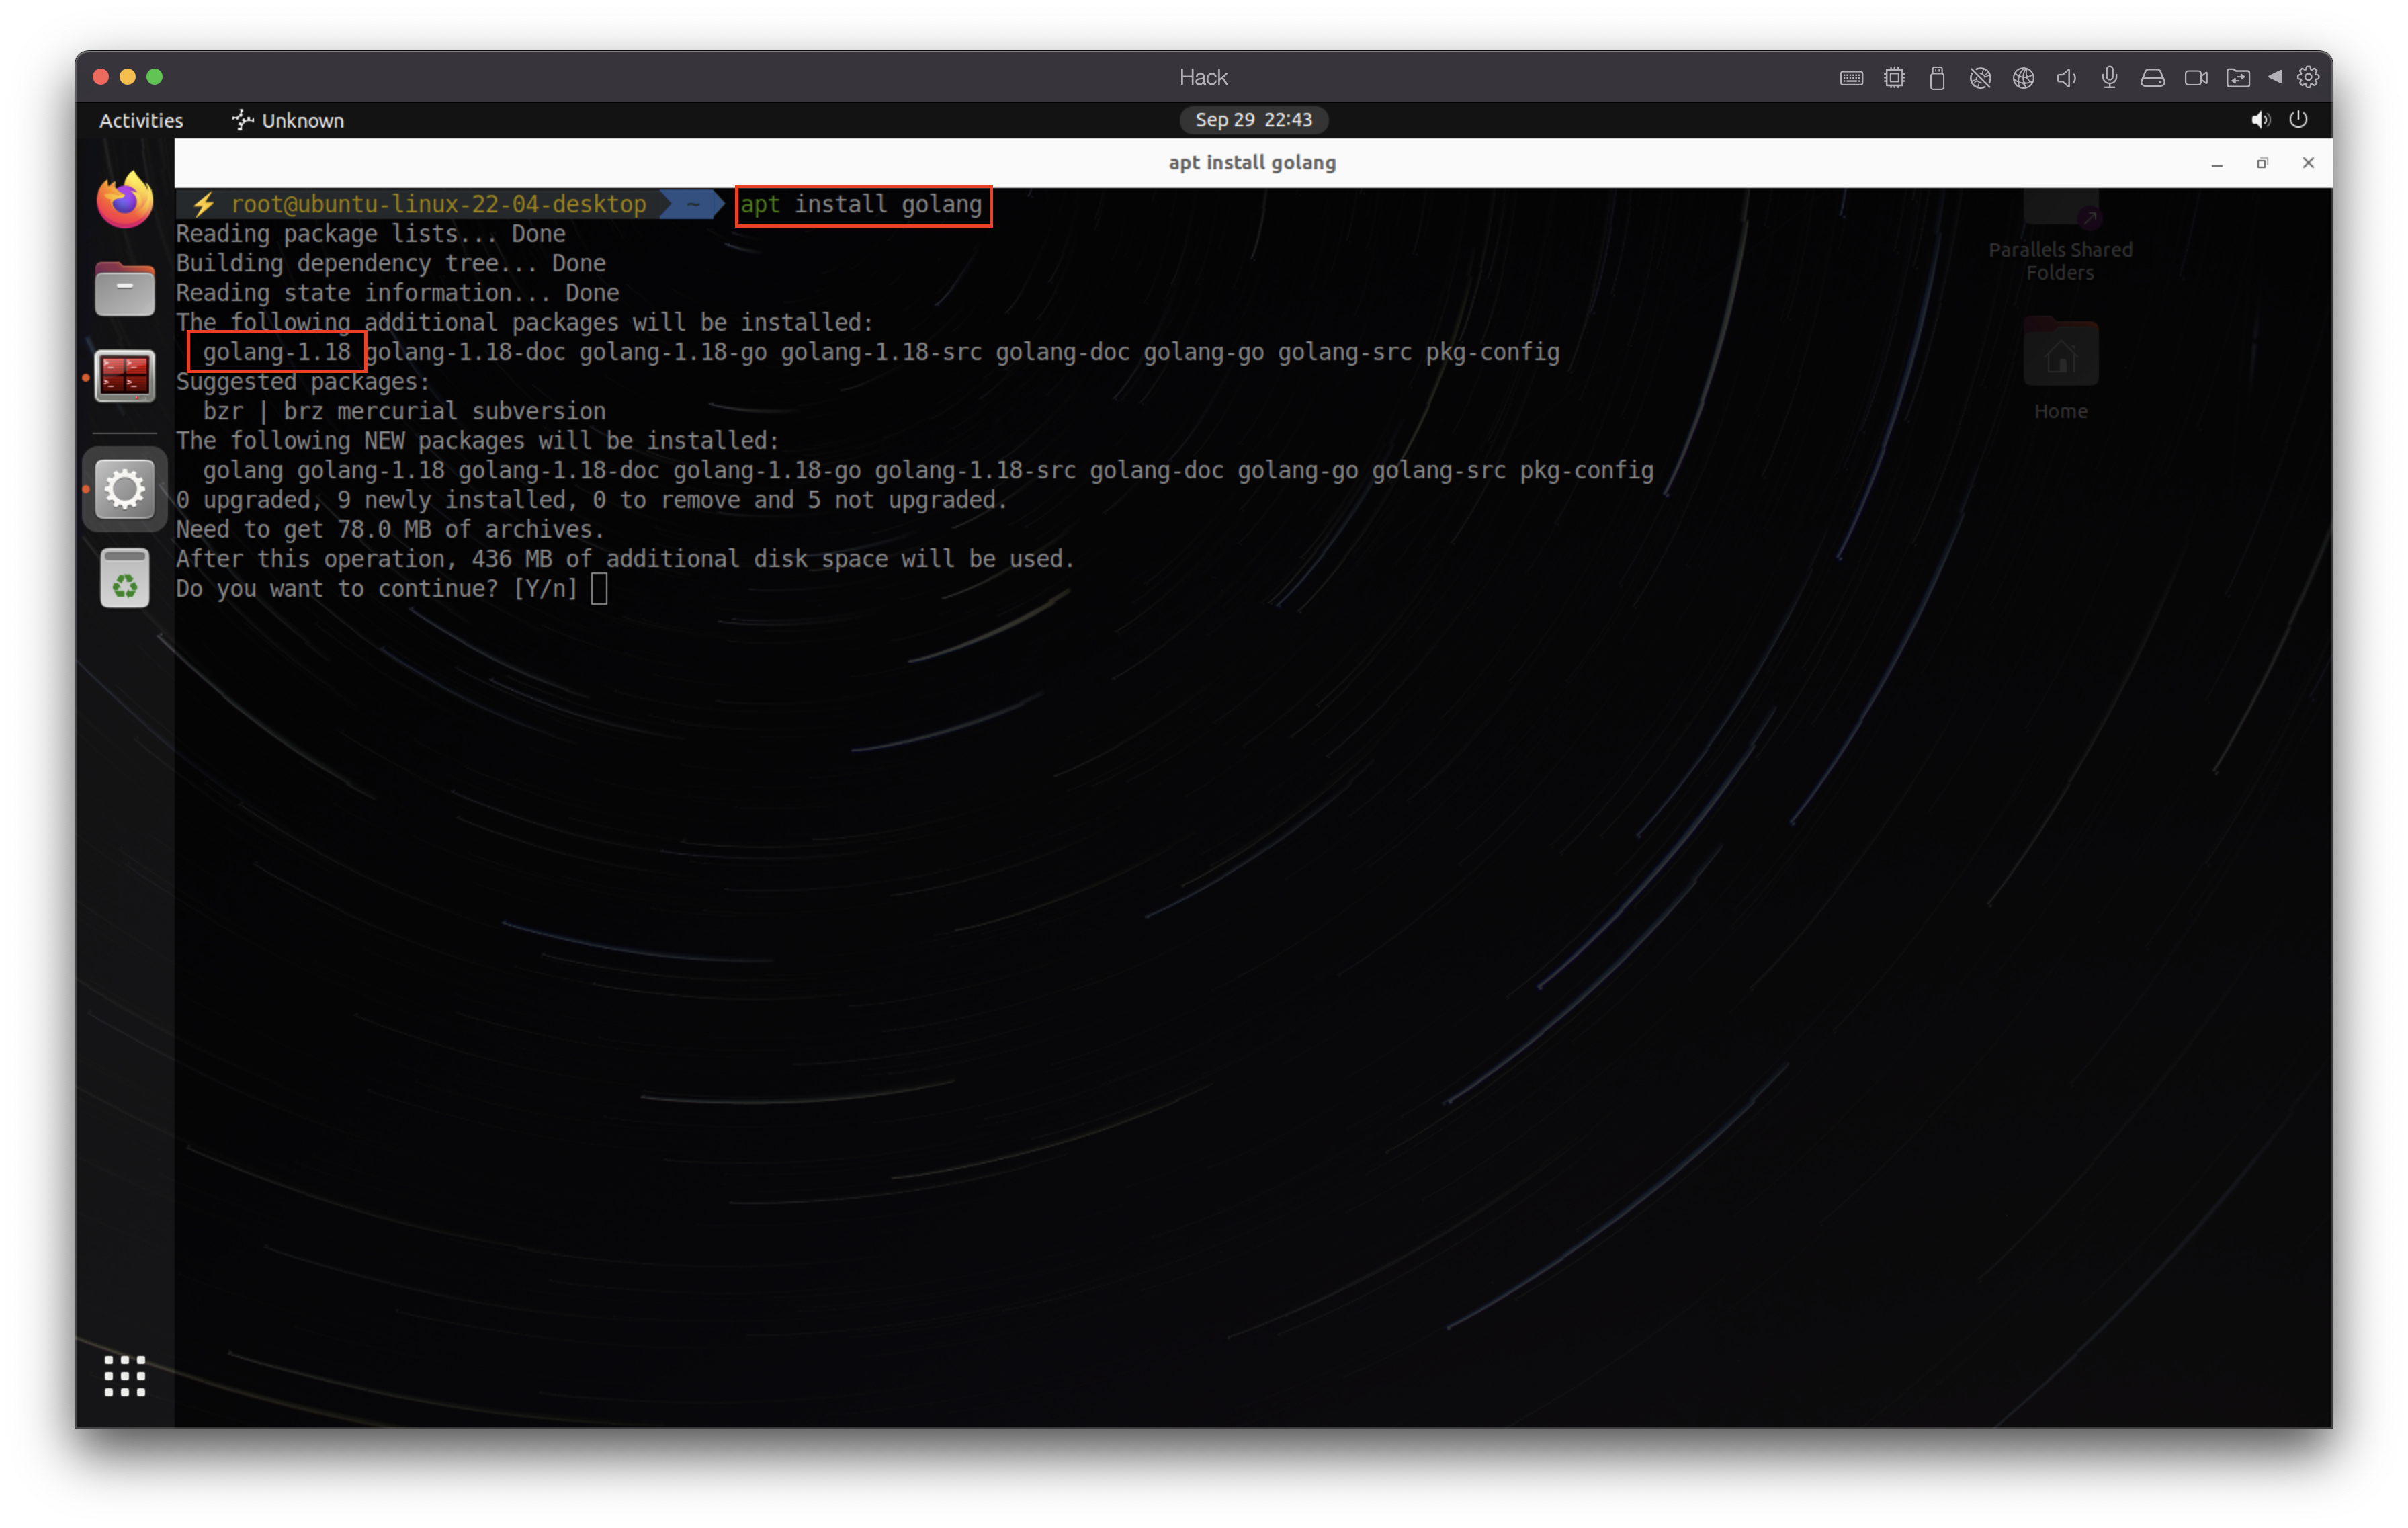Click the CPU chip icon in title bar

pyautogui.click(x=1894, y=78)
